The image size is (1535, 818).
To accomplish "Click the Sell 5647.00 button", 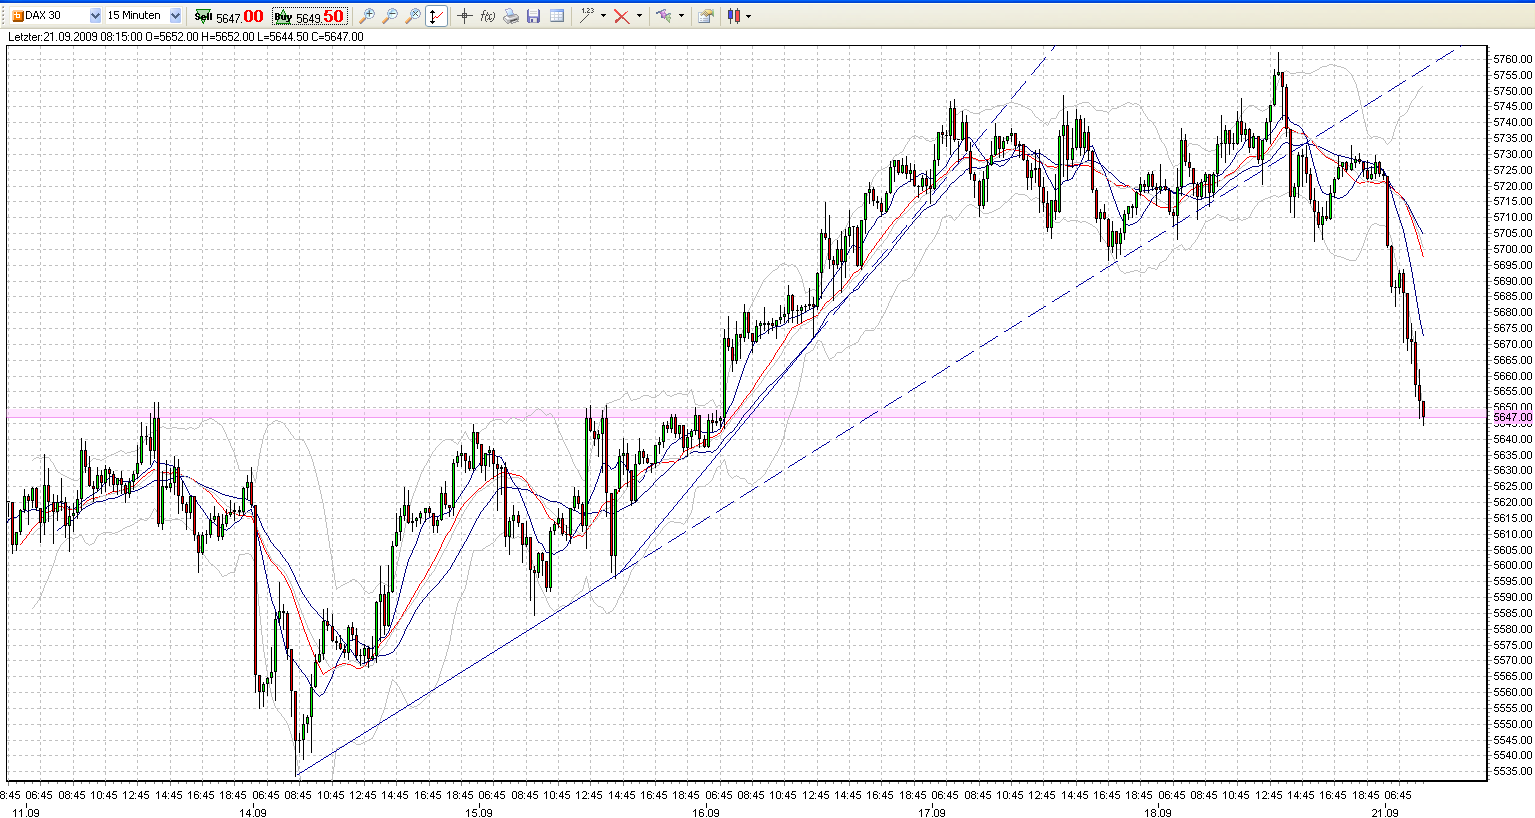I will click(229, 16).
